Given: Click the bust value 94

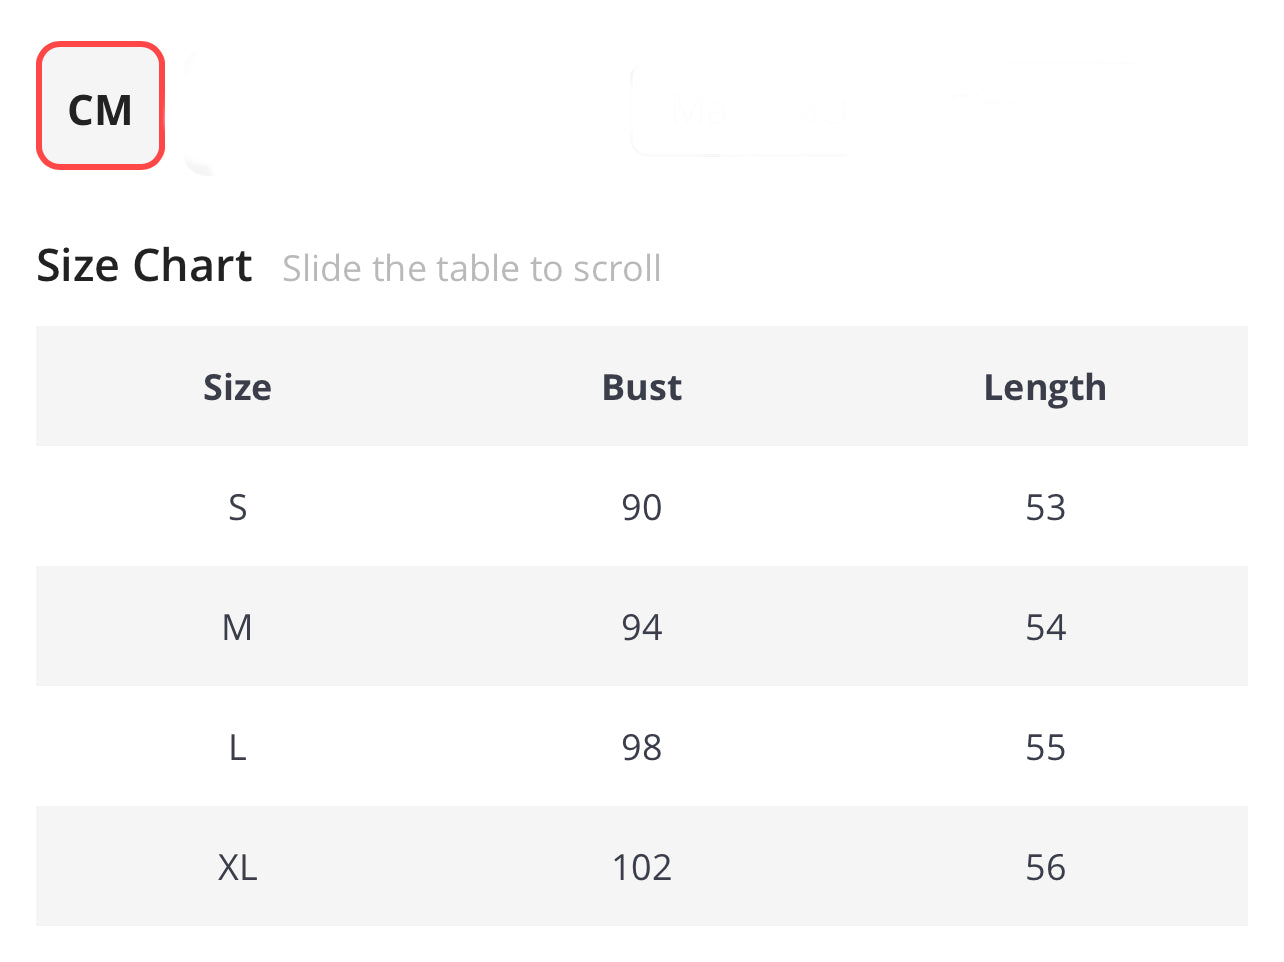Looking at the screenshot, I should coord(641,627).
